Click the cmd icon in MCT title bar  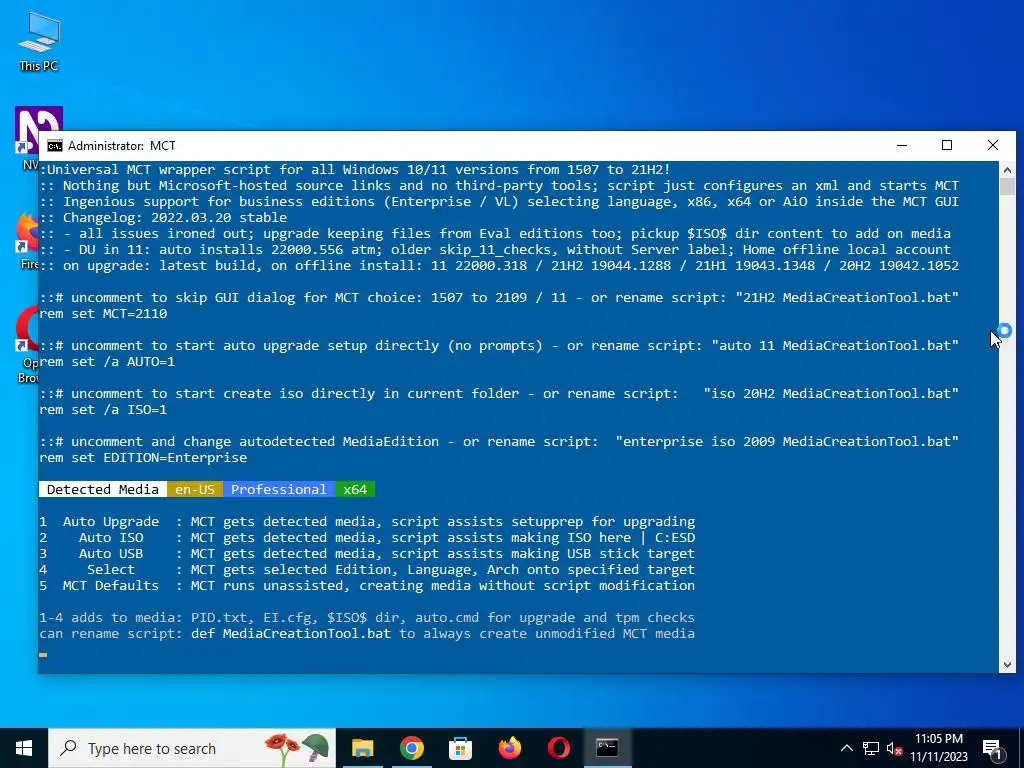[55, 146]
